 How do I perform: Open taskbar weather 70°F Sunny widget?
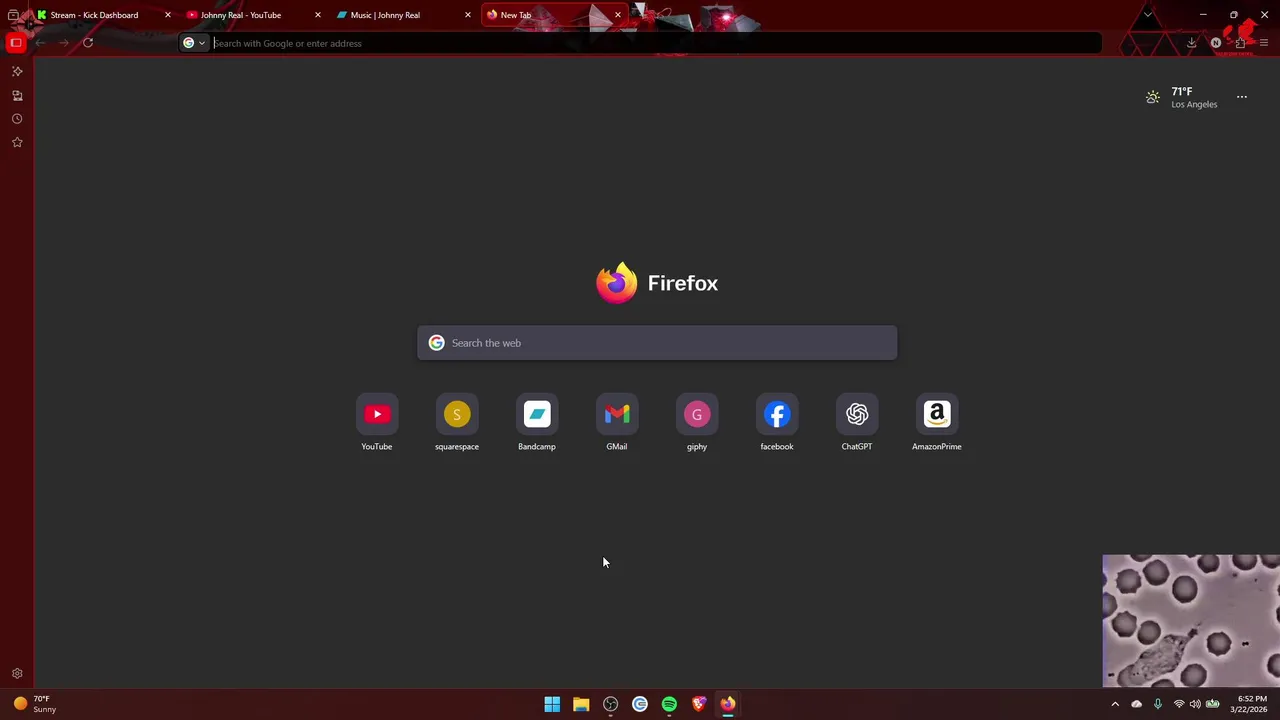pyautogui.click(x=34, y=704)
